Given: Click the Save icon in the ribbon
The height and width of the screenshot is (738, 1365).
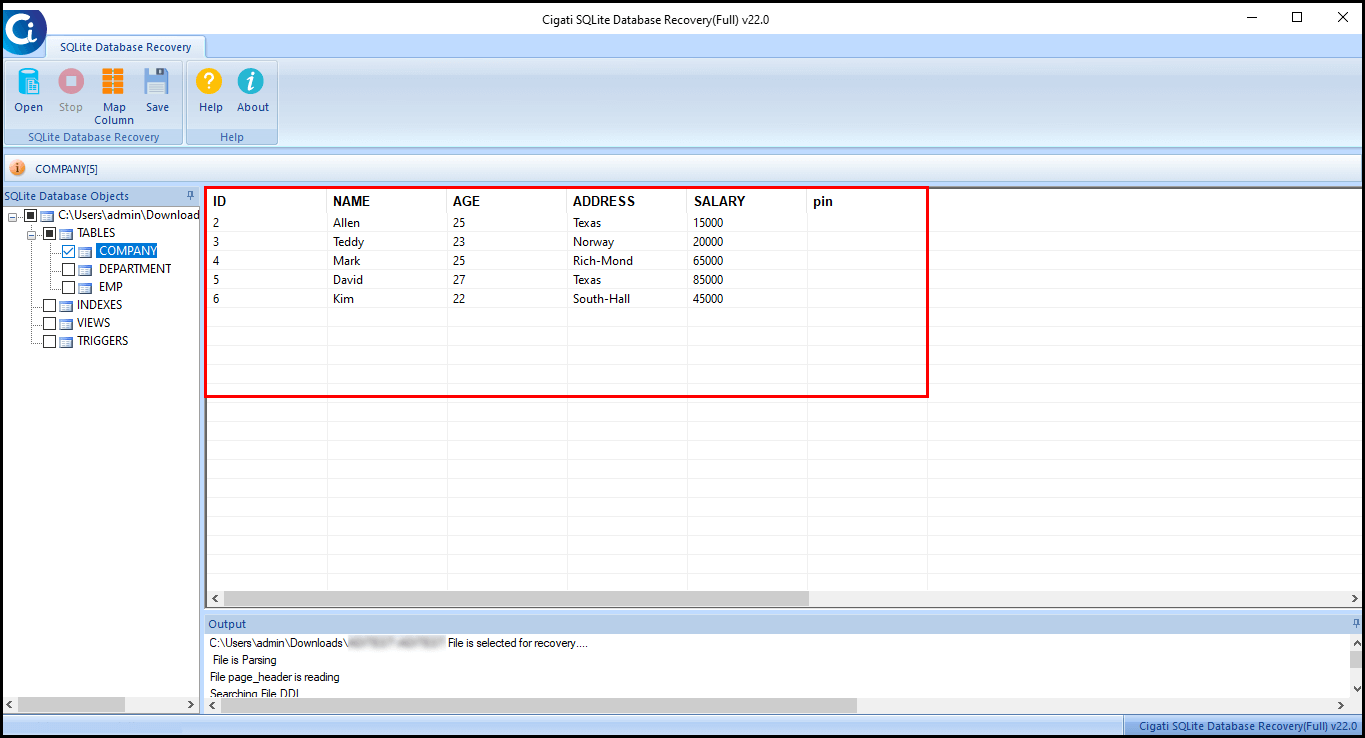Looking at the screenshot, I should click(157, 82).
